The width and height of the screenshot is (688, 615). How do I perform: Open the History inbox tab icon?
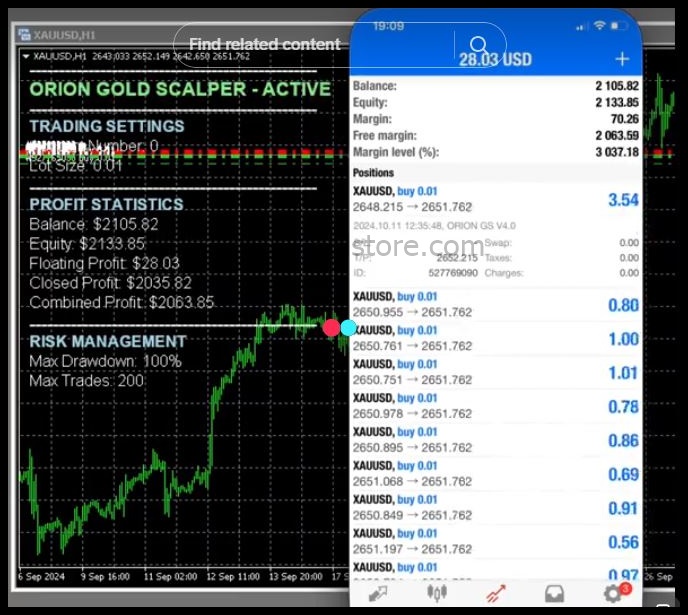pyautogui.click(x=554, y=594)
